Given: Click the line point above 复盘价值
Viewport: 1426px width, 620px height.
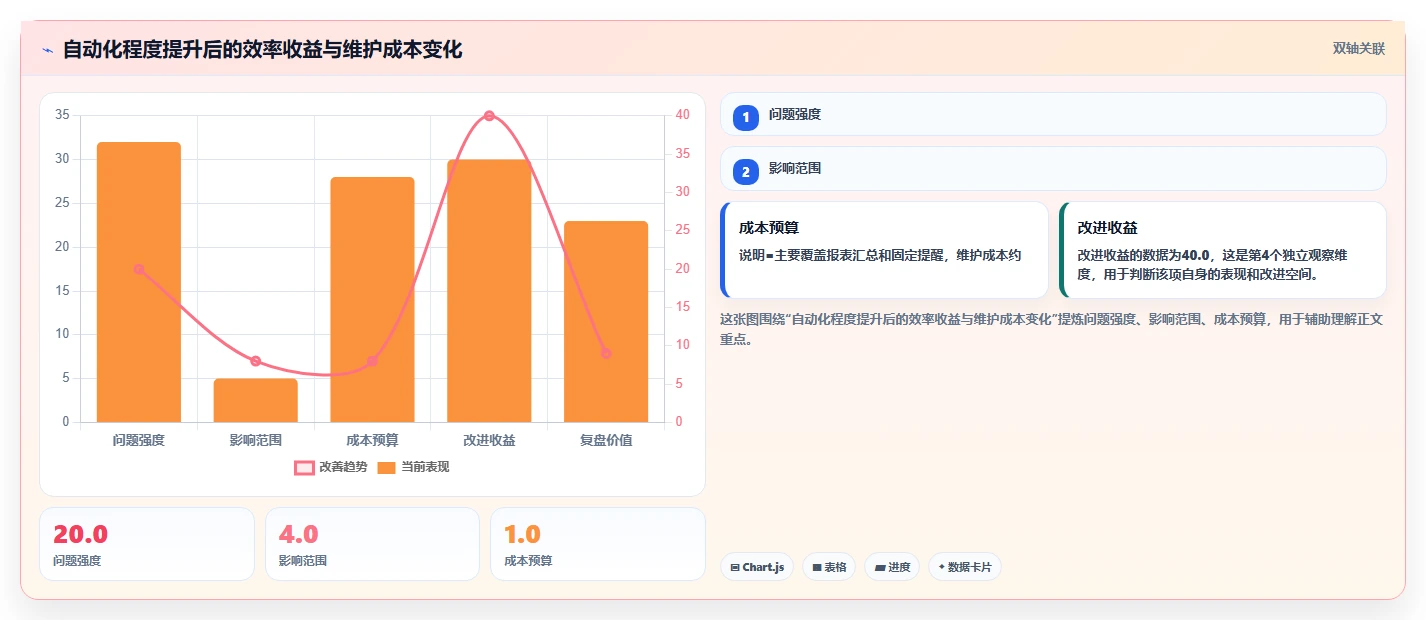Looking at the screenshot, I should pos(606,353).
